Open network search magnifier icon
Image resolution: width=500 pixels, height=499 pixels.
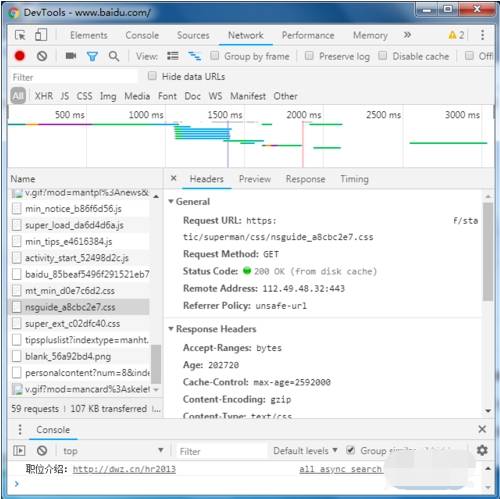[x=114, y=56]
